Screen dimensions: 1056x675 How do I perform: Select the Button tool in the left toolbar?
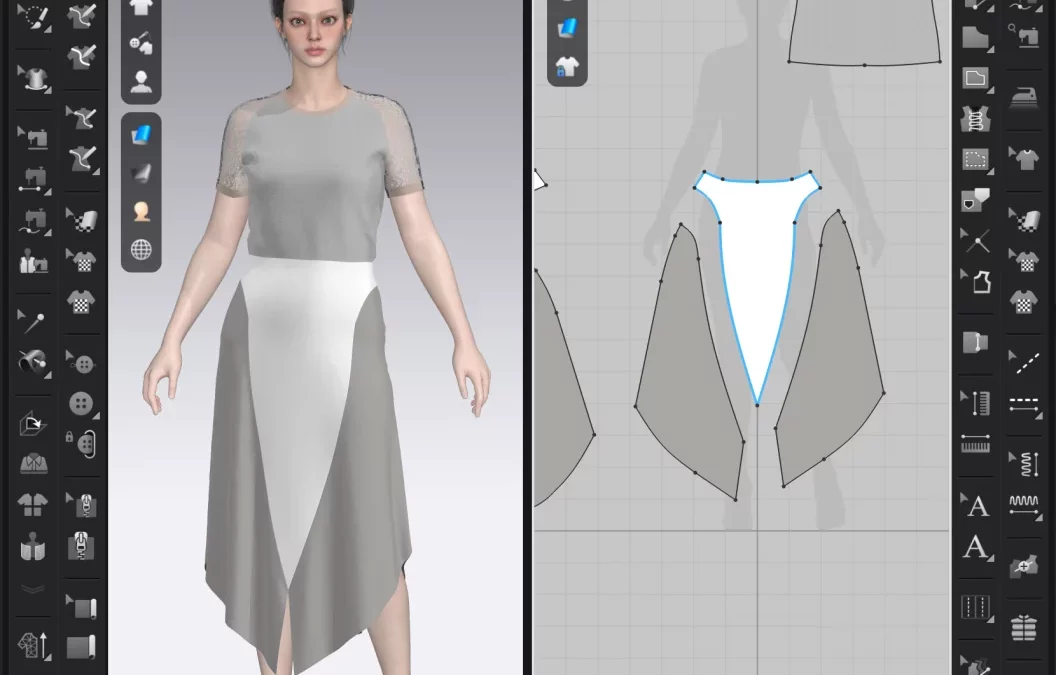point(82,403)
